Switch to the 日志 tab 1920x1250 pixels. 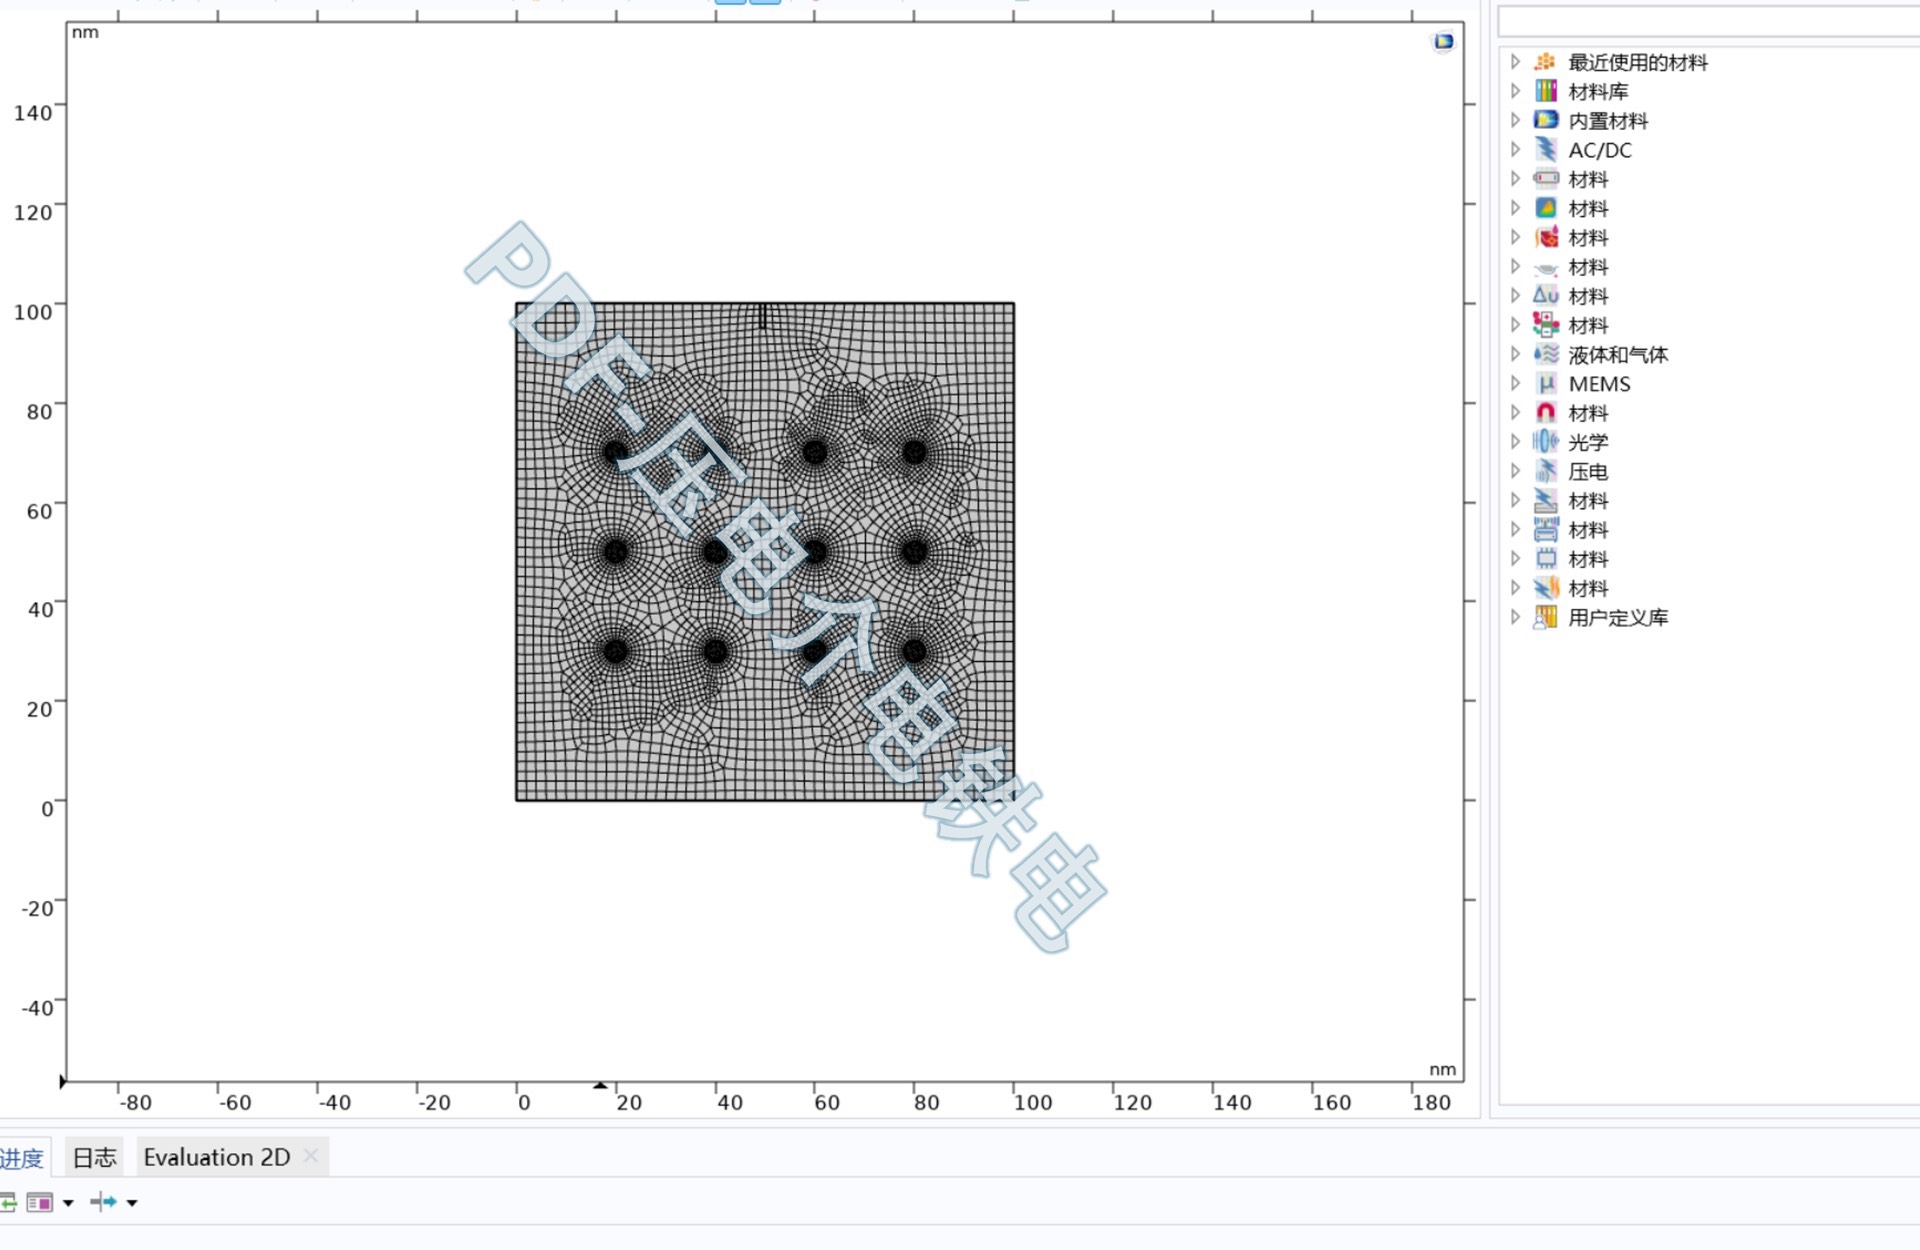95,1158
